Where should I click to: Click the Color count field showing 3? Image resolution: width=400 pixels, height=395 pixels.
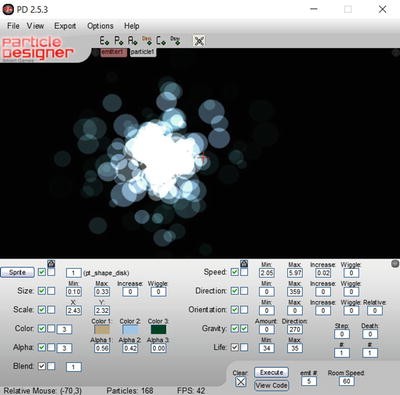(64, 329)
